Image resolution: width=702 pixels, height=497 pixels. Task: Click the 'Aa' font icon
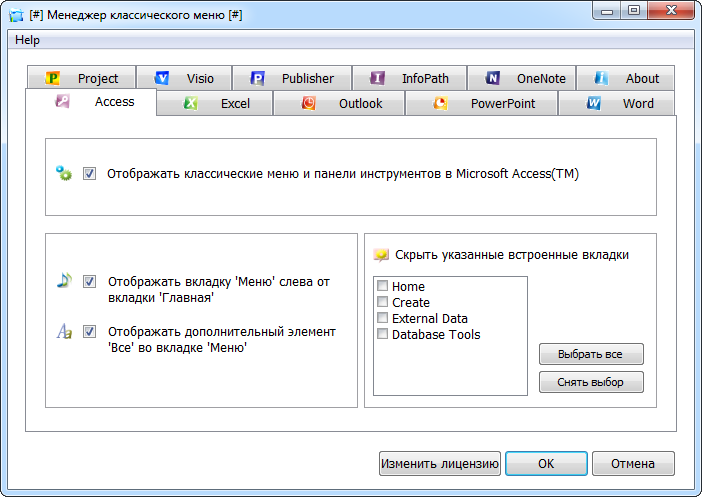[64, 331]
